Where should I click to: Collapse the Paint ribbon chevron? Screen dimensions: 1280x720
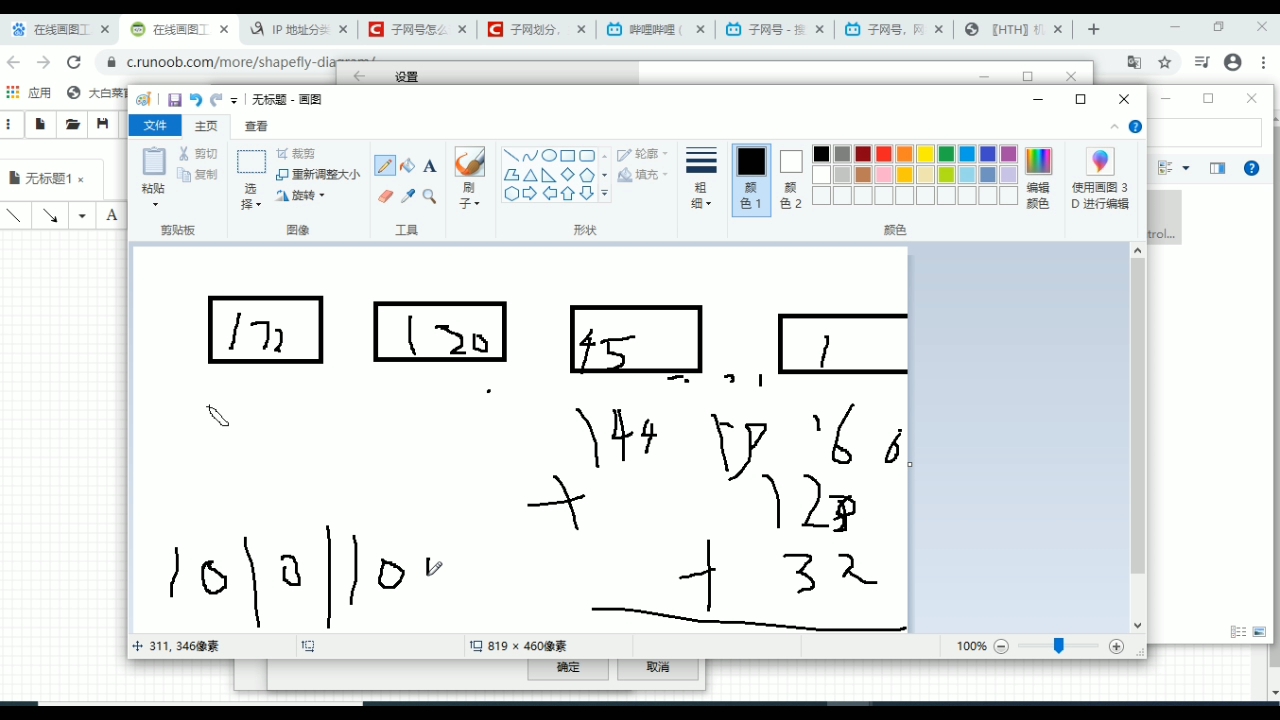pos(1114,127)
